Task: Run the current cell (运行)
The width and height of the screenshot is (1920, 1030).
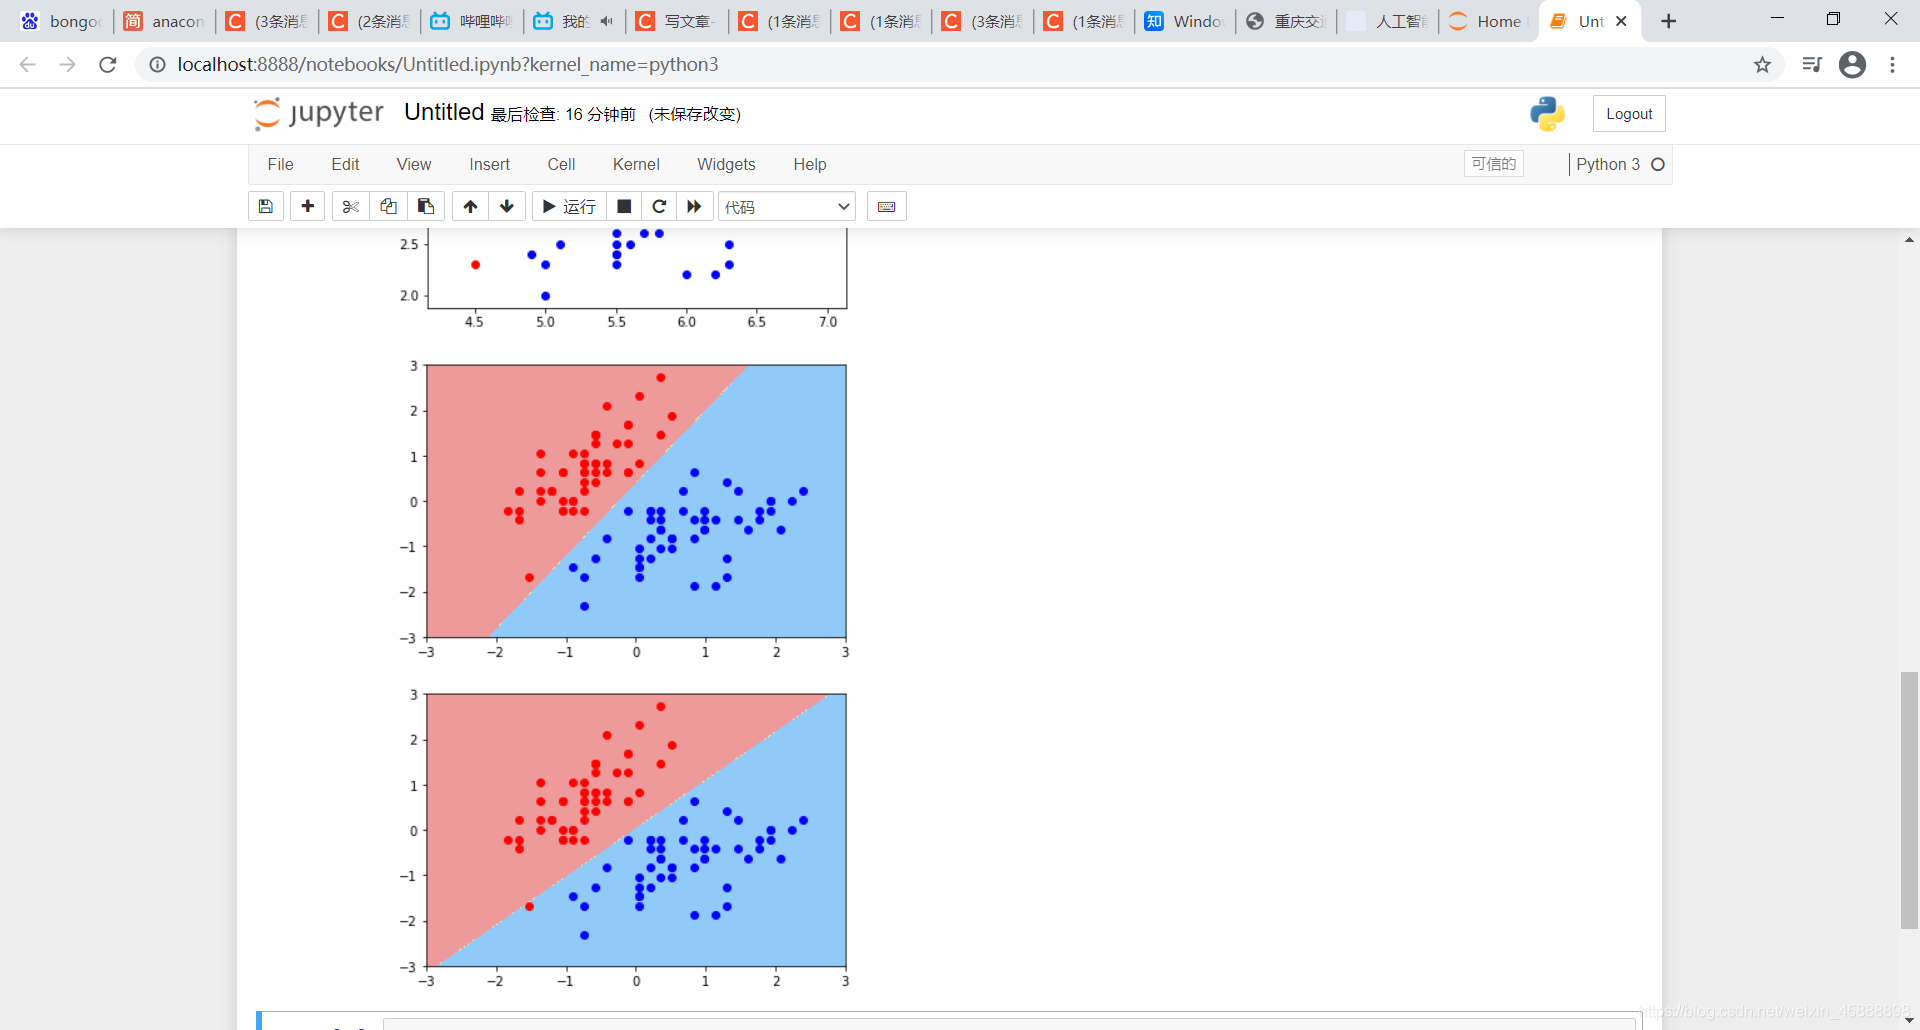Action: point(569,206)
